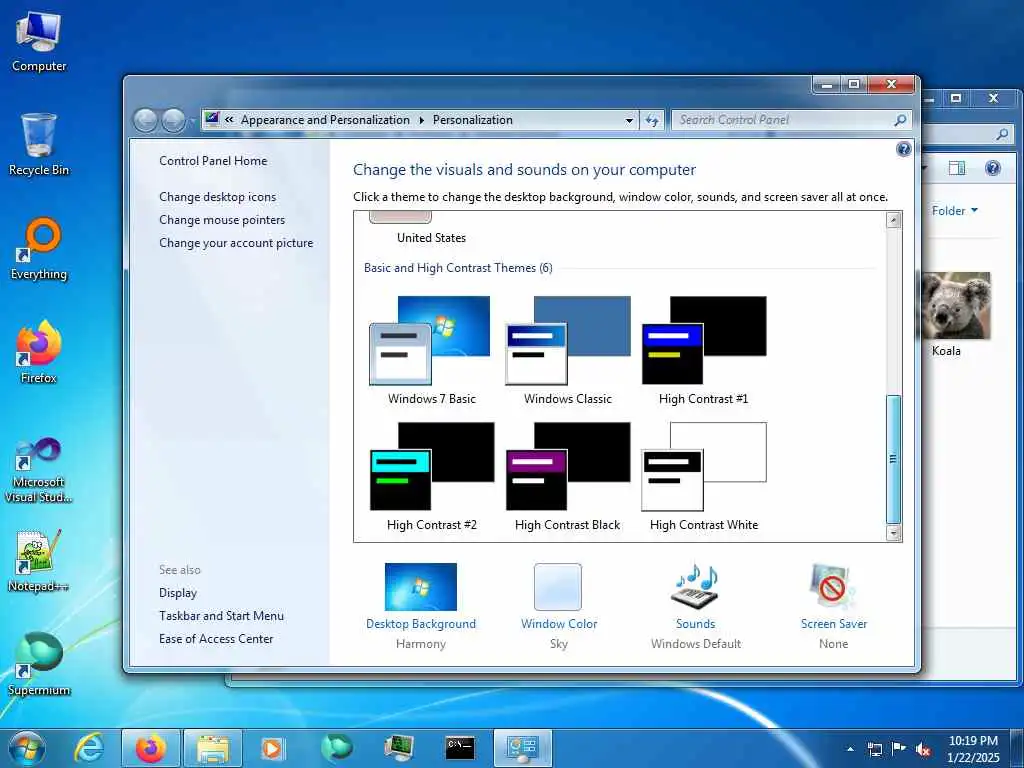1024x768 pixels.
Task: Launch Internet Explorer from the taskbar
Action: pos(89,748)
